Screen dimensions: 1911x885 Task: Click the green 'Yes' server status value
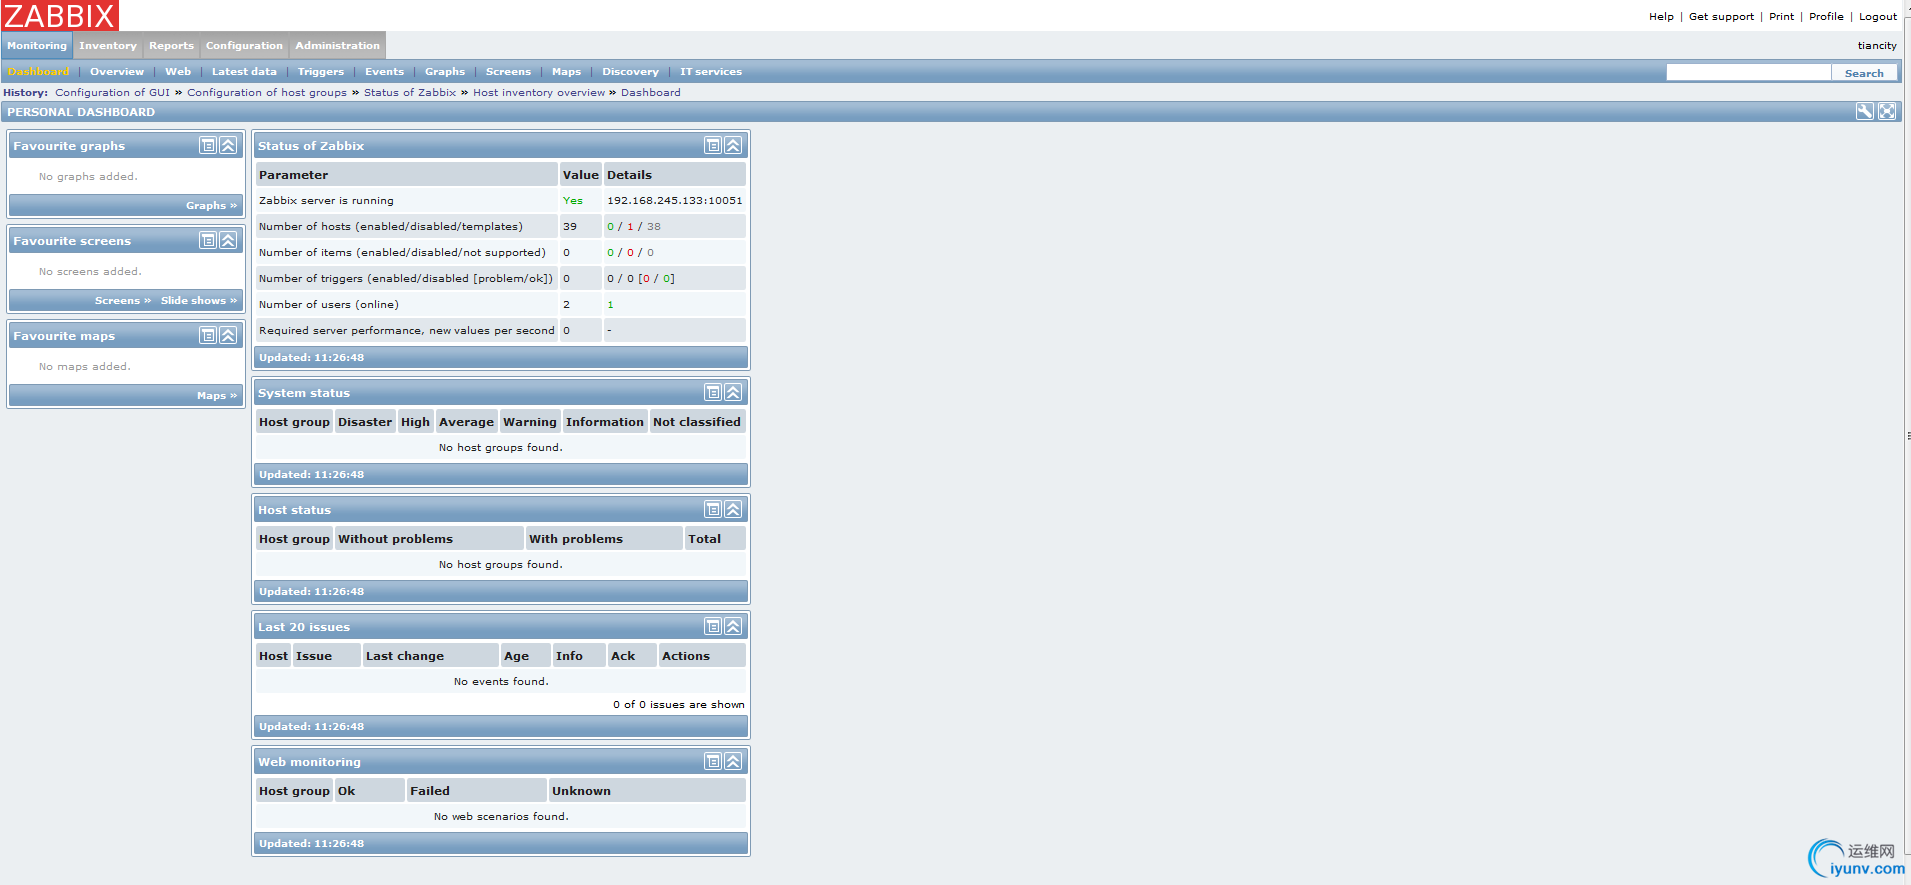(572, 201)
